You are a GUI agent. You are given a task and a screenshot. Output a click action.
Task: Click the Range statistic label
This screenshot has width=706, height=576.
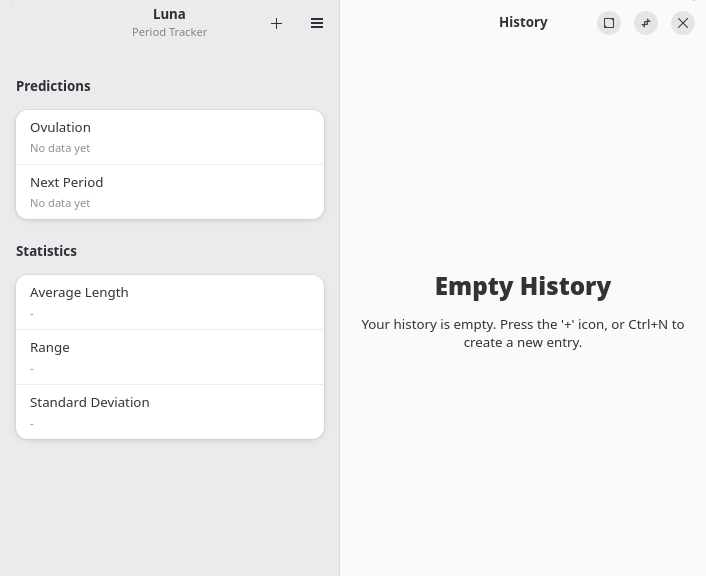coord(50,348)
